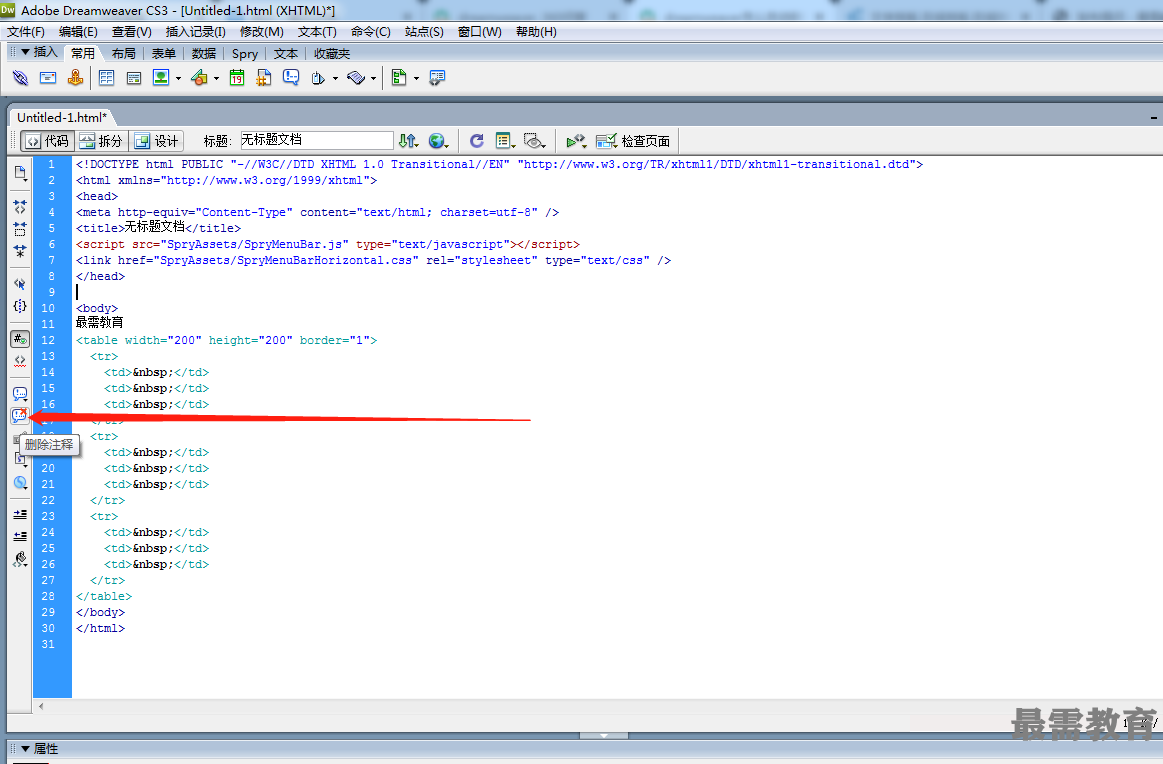Image resolution: width=1163 pixels, height=764 pixels.
Task: Switch to the Forms insert tab
Action: pos(164,53)
